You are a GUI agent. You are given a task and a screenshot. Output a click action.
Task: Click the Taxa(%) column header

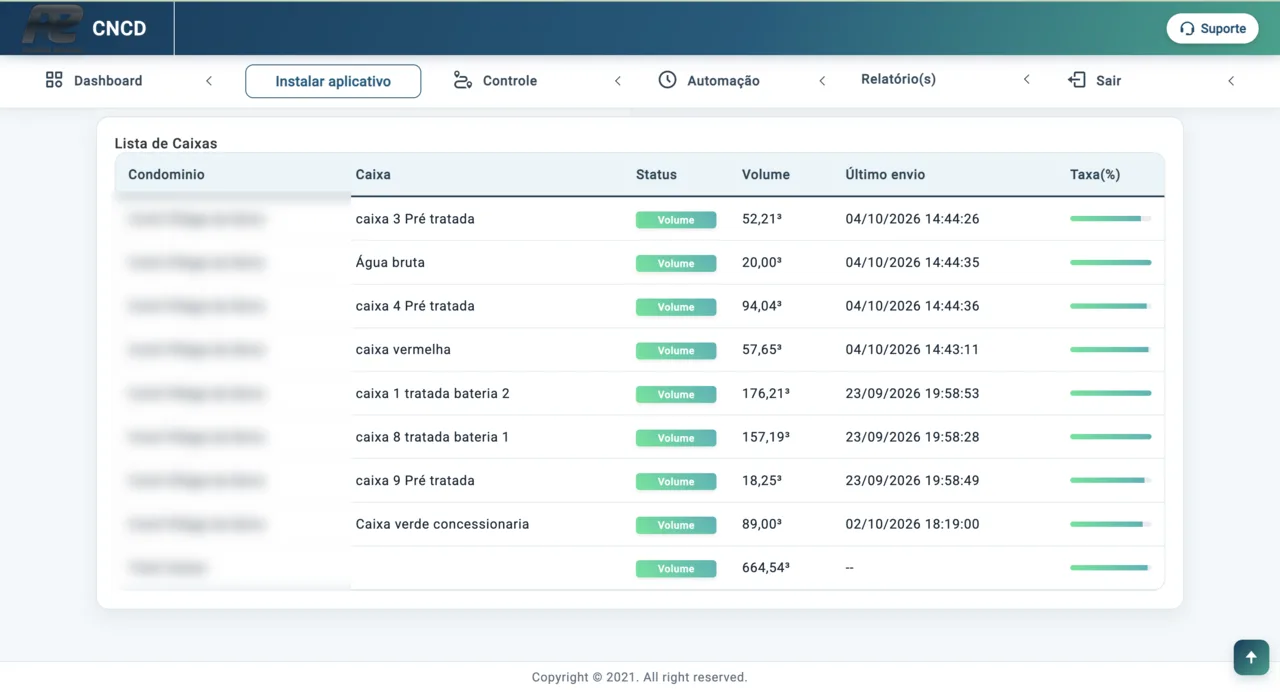[x=1095, y=174]
